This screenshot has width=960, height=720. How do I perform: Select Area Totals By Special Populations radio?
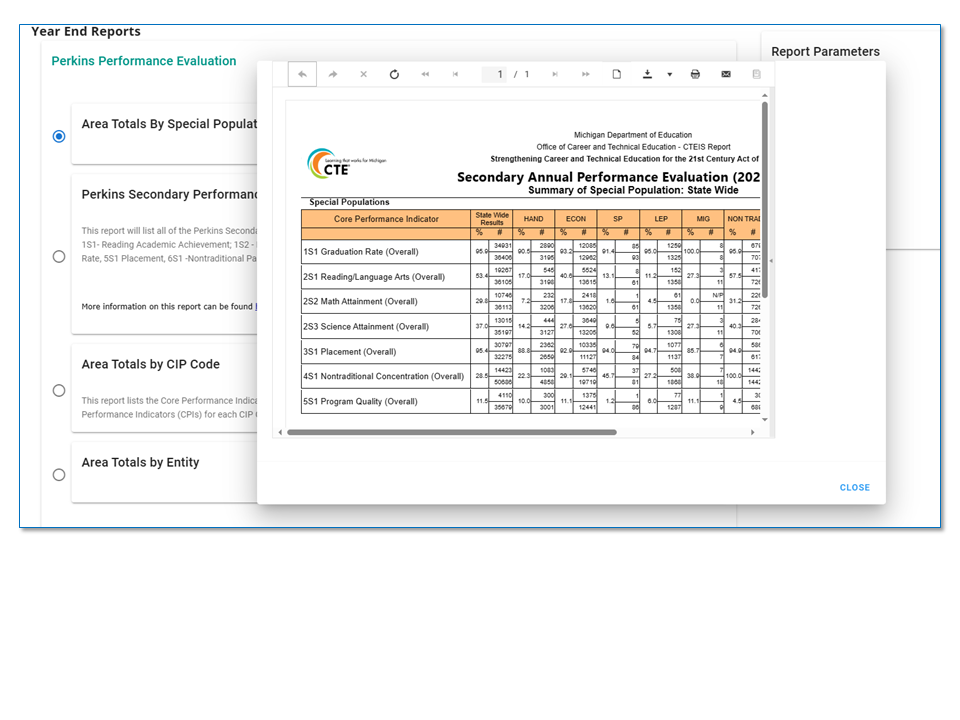pos(59,136)
